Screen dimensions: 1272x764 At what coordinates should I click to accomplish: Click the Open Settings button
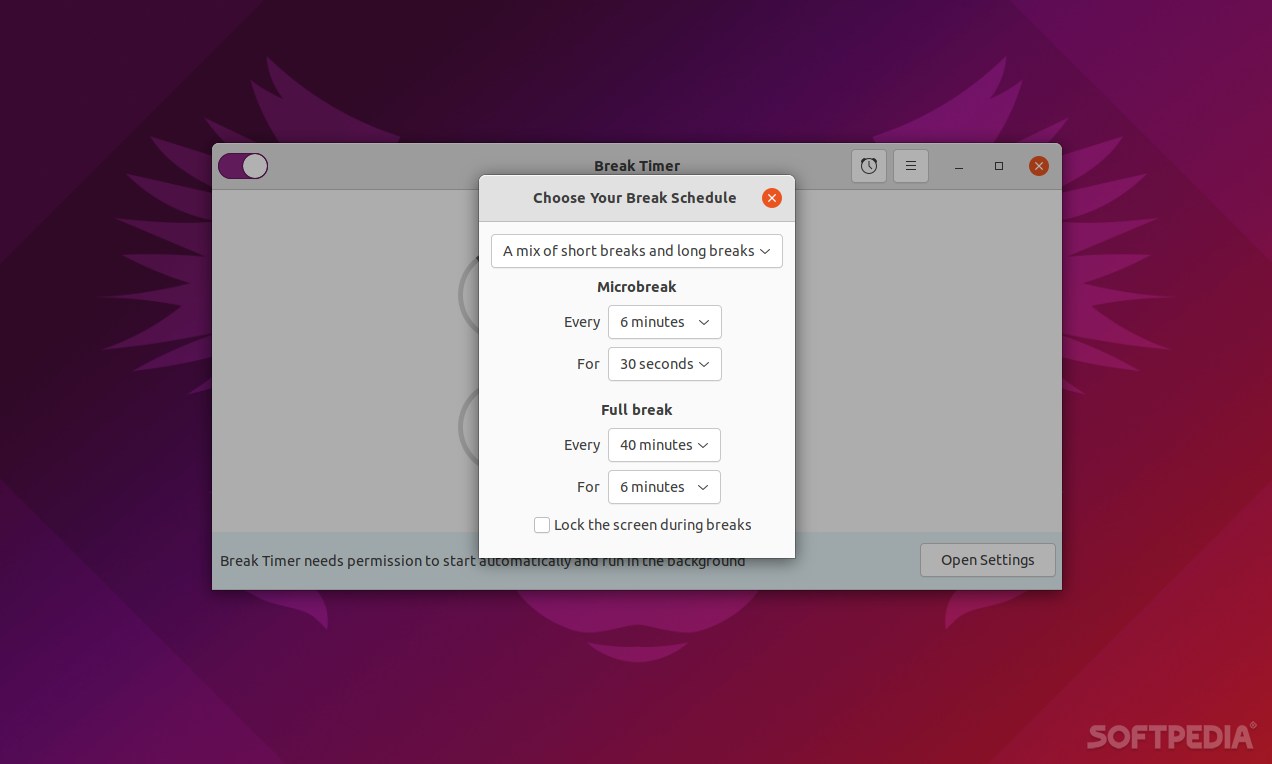coord(988,560)
